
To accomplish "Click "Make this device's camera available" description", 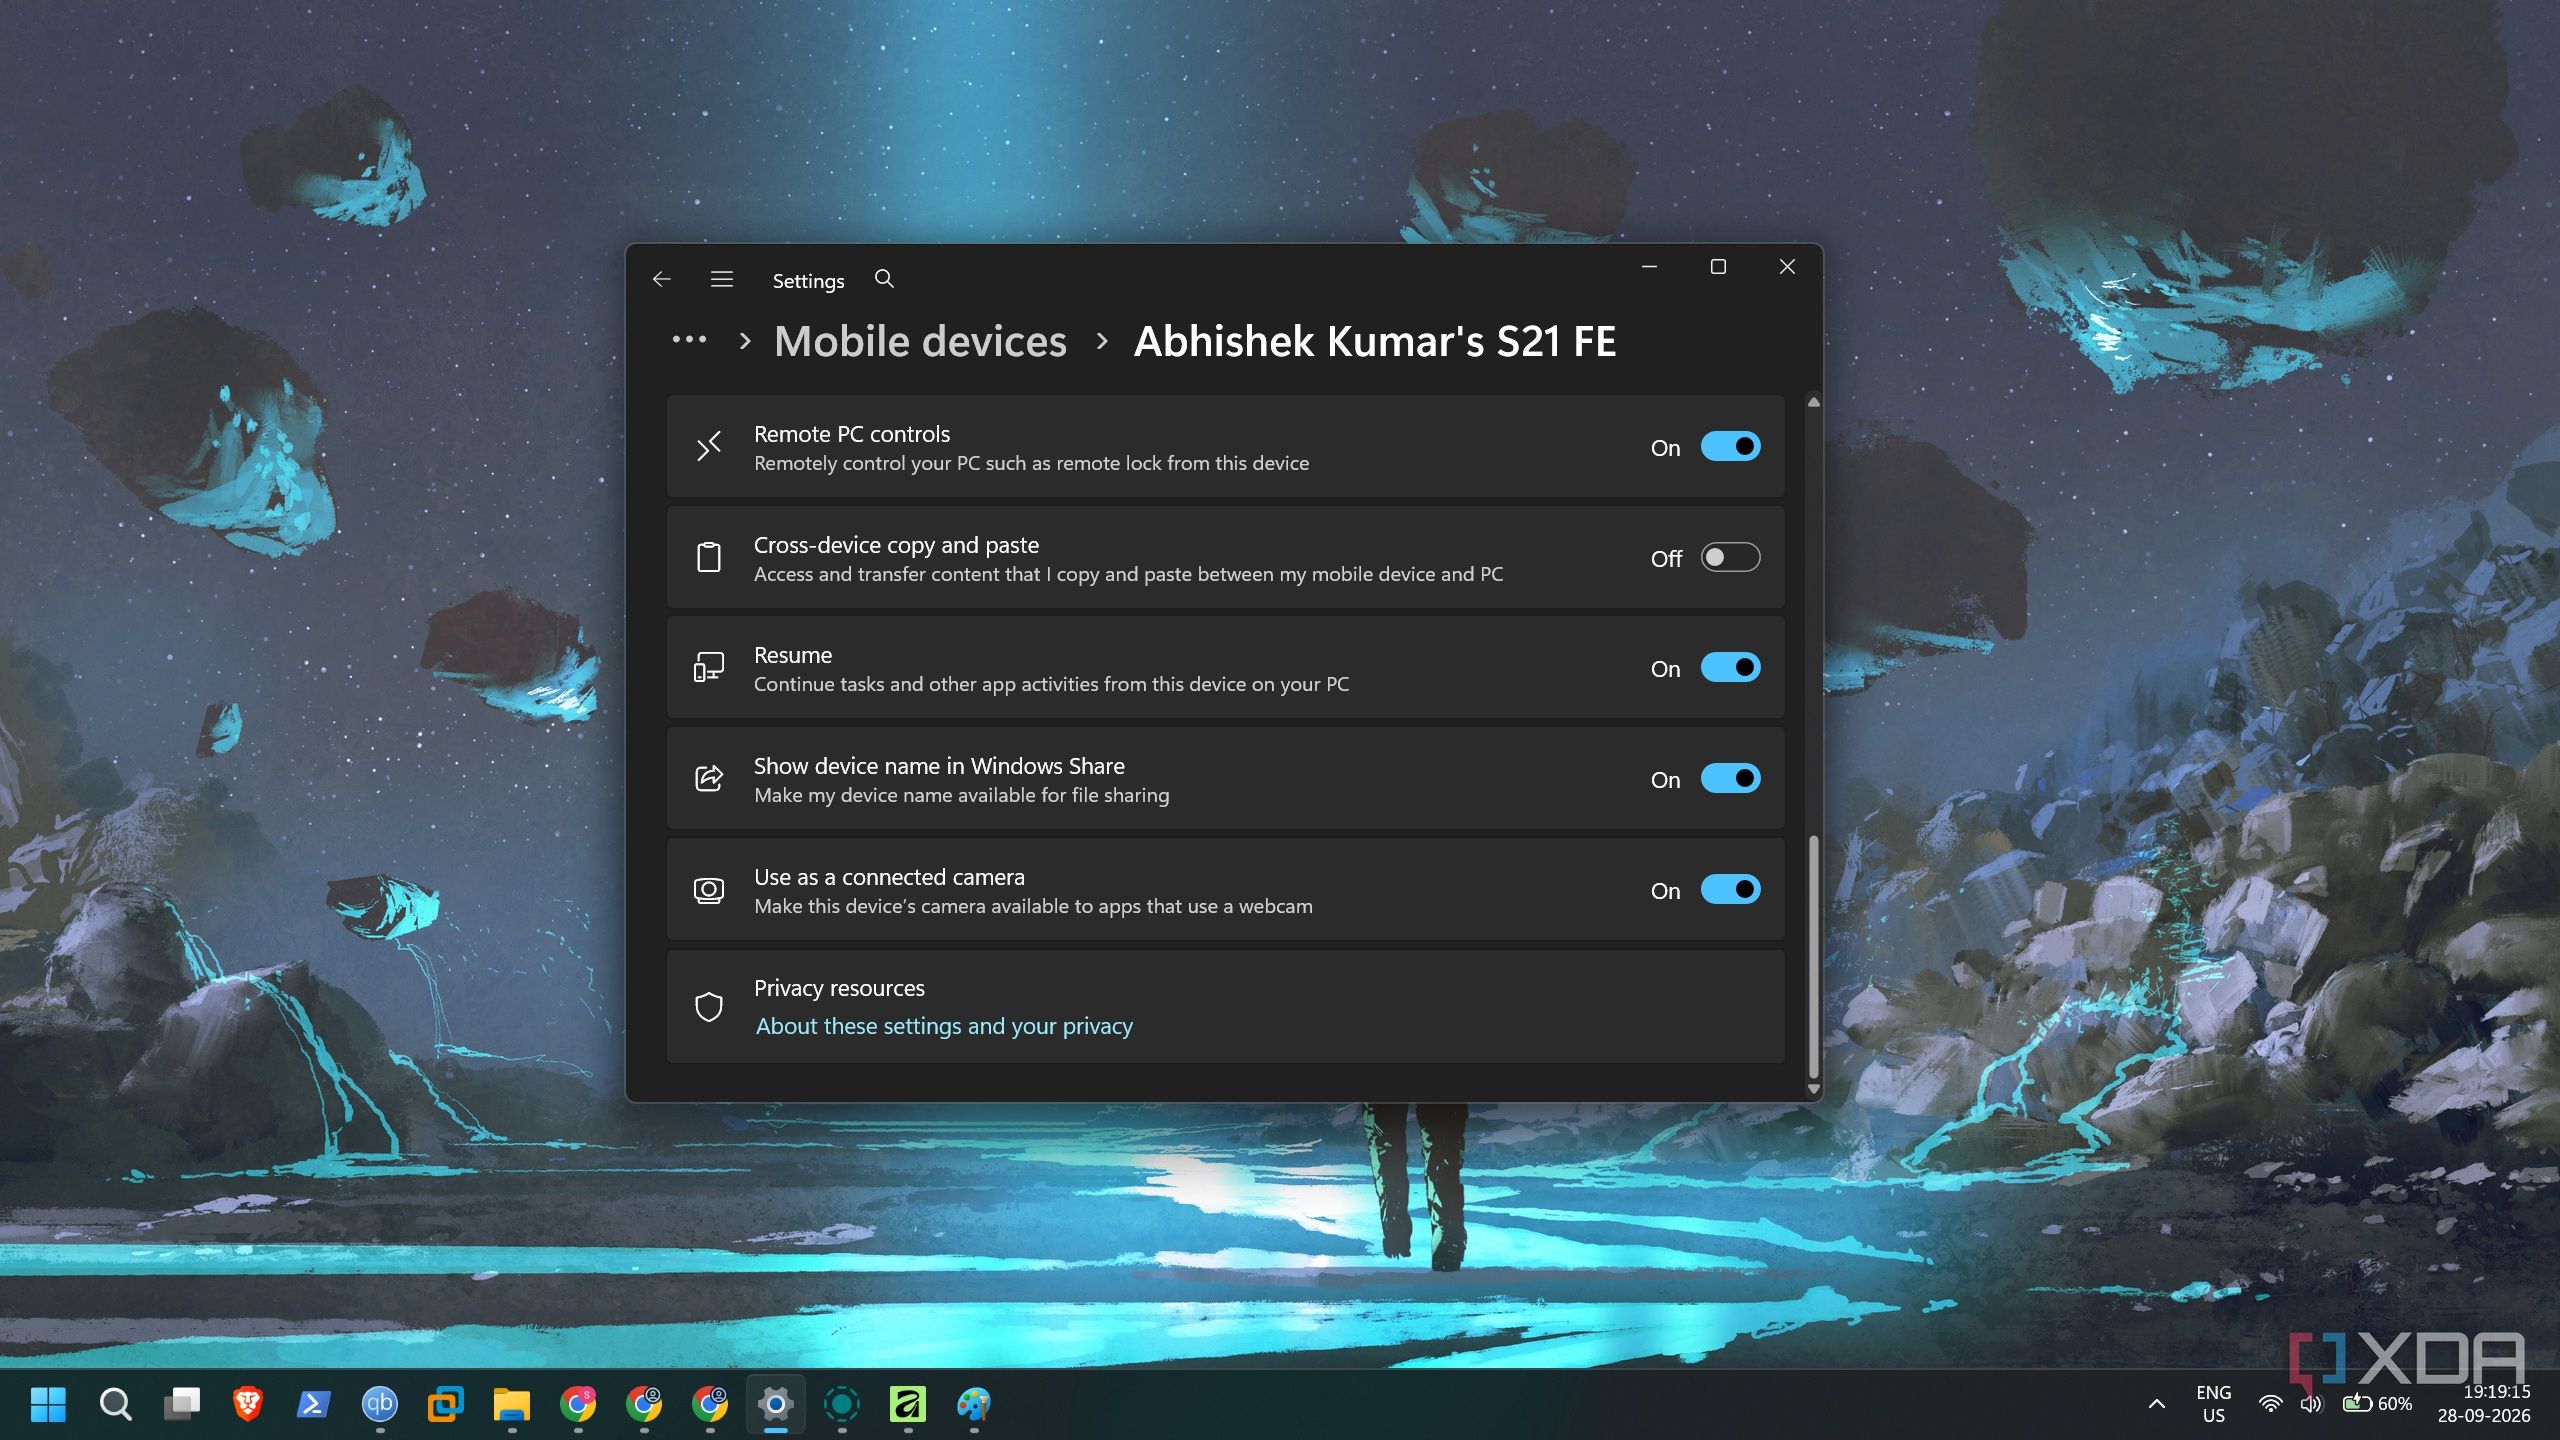I will (x=1033, y=906).
